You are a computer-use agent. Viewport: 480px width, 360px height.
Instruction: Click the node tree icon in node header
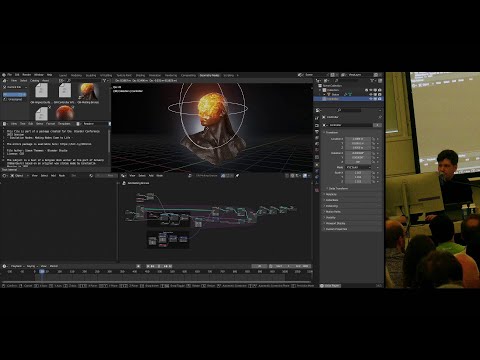coord(190,175)
